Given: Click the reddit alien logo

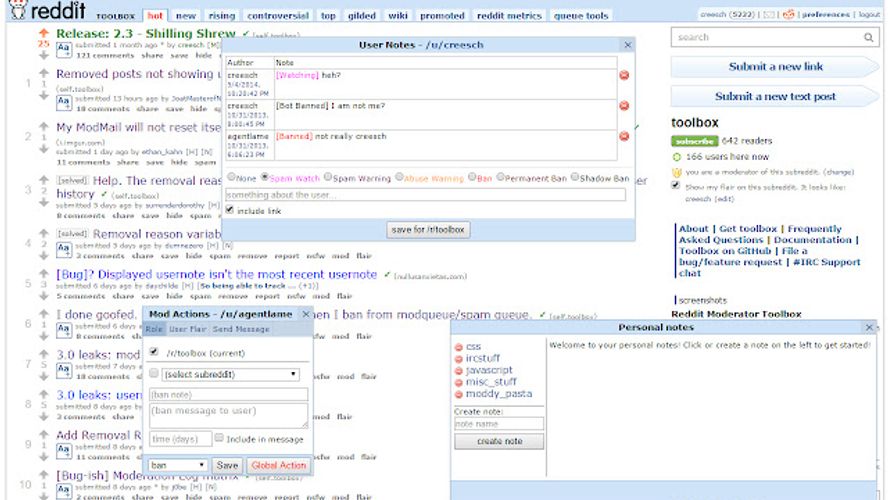Looking at the screenshot, I should [18, 9].
